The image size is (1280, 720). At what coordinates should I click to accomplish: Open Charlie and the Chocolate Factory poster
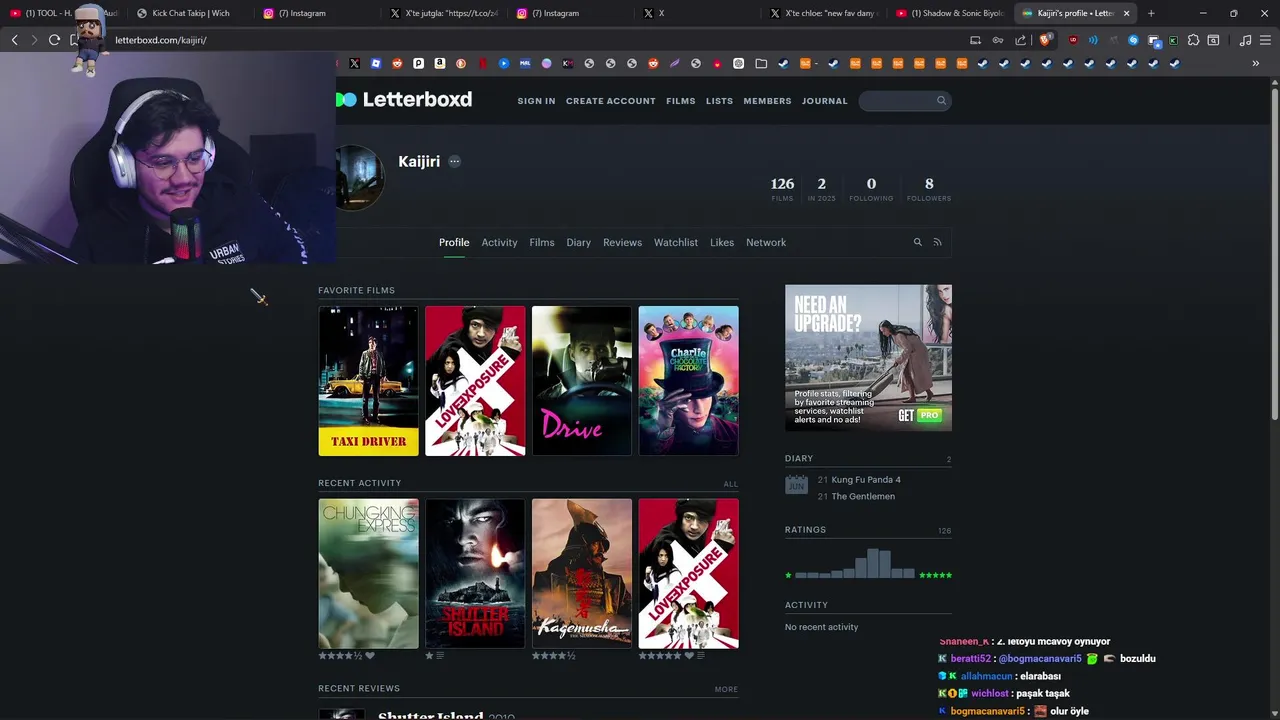689,381
